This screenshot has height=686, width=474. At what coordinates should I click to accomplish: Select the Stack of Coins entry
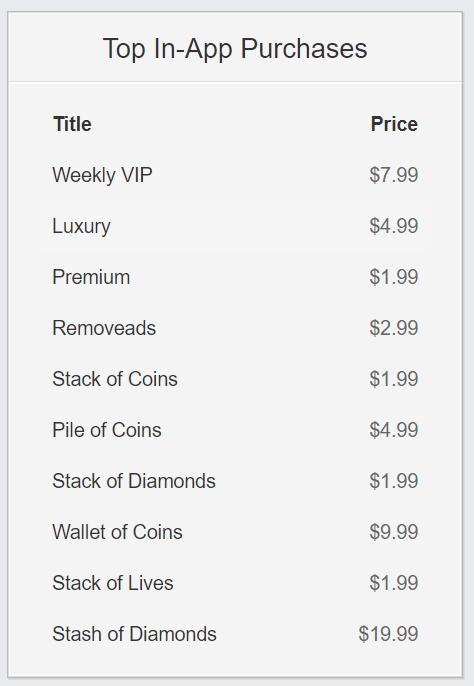click(x=115, y=379)
